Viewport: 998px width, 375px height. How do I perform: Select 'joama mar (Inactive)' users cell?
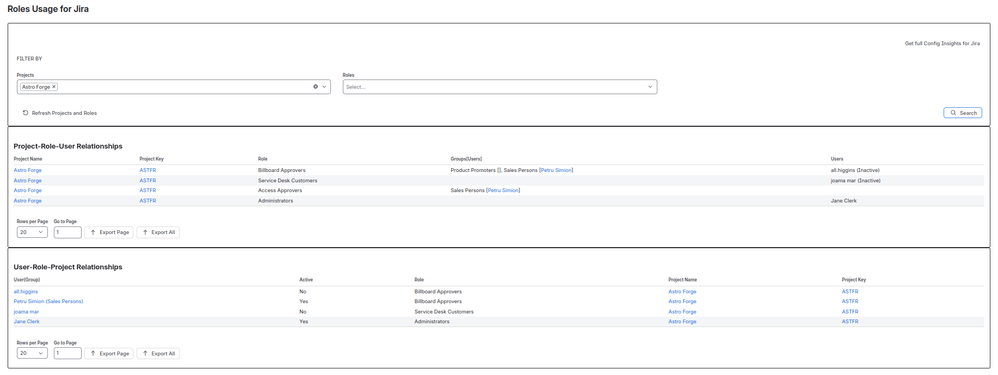[855, 180]
